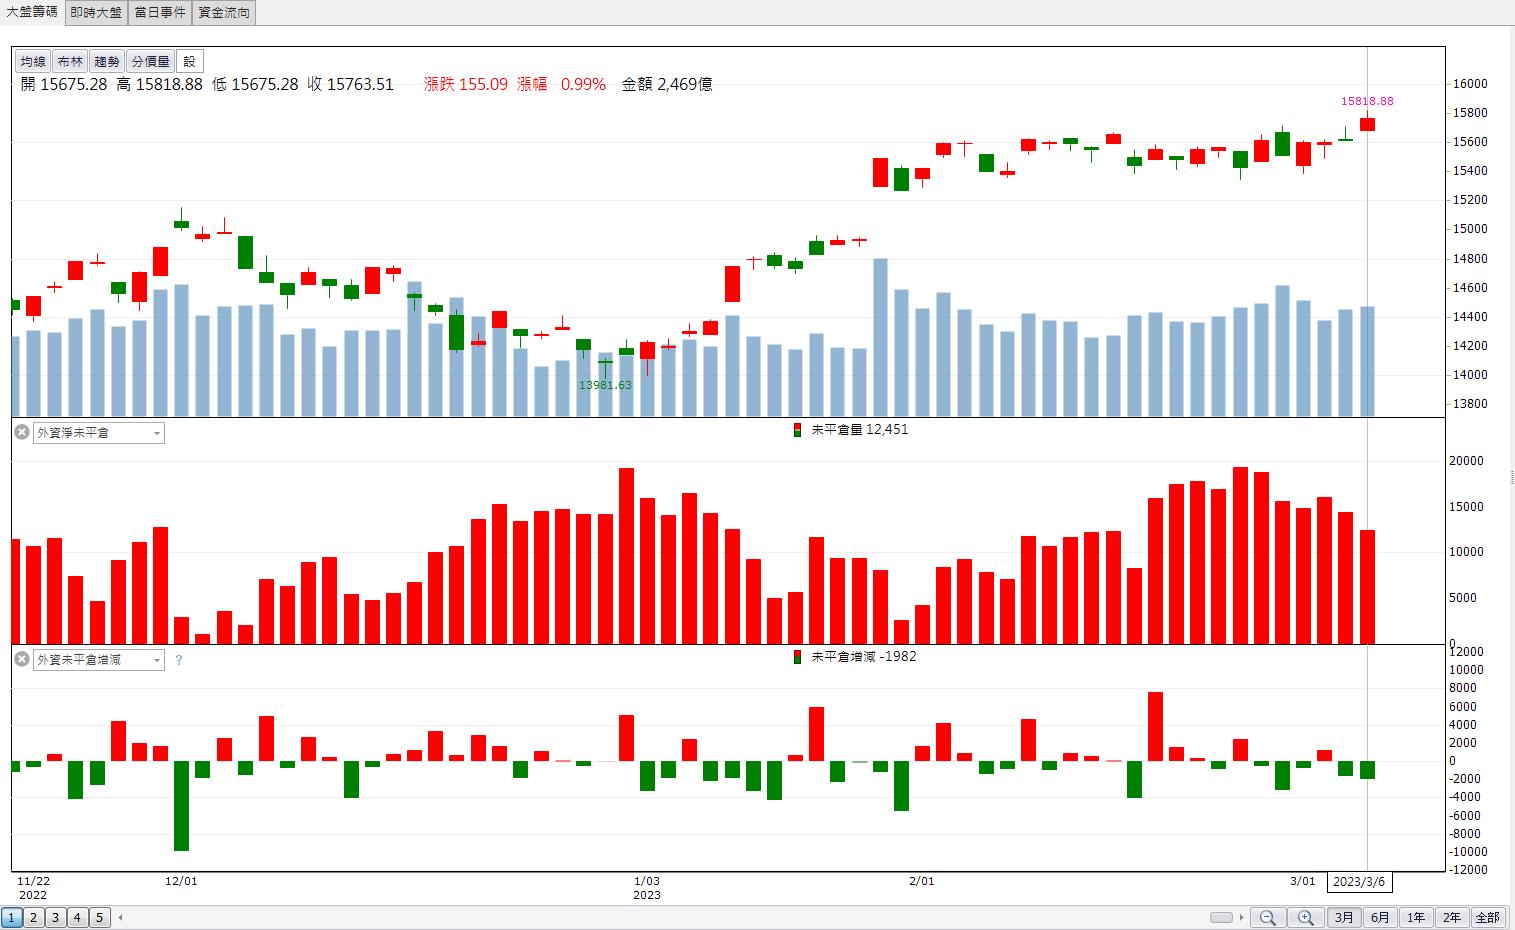
Task: Click the horizontal scroll thumb
Action: (x=1221, y=917)
